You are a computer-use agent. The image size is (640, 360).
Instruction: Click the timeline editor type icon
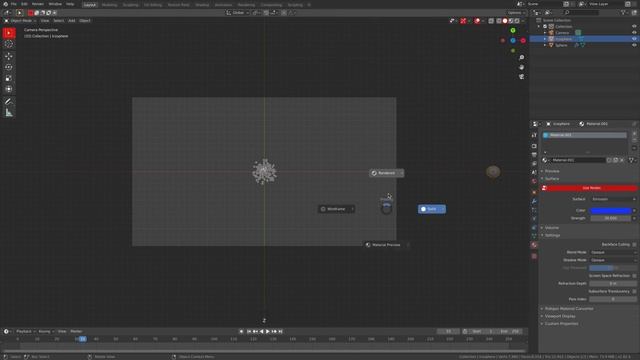pyautogui.click(x=6, y=331)
